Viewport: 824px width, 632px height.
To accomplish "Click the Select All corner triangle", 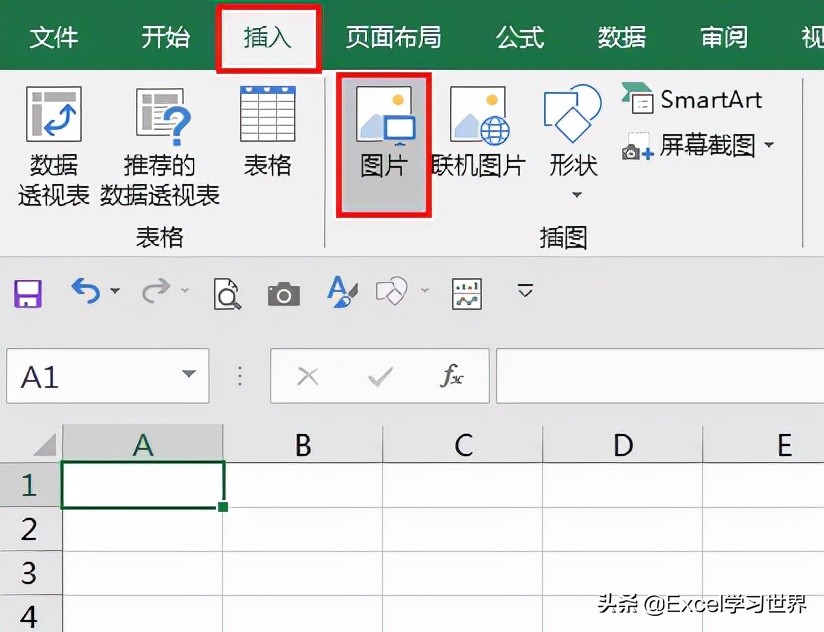I will 46,444.
